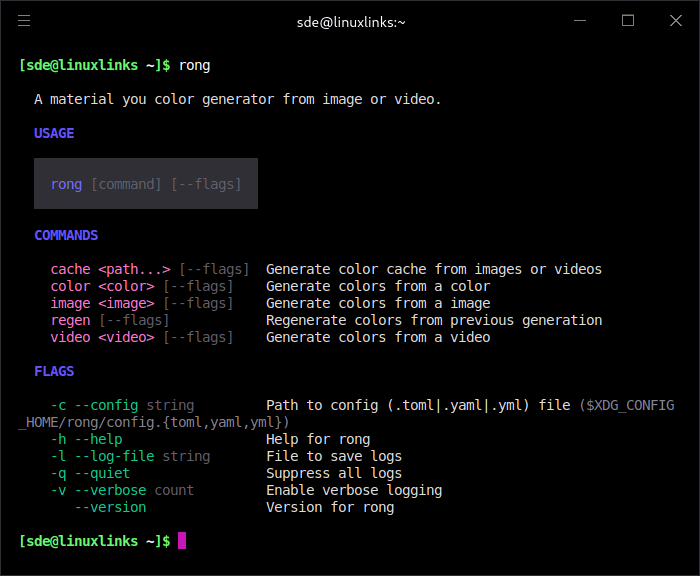Viewport: 700px width, 576px height.
Task: Click the '--version' flag text
Action: pos(110,507)
